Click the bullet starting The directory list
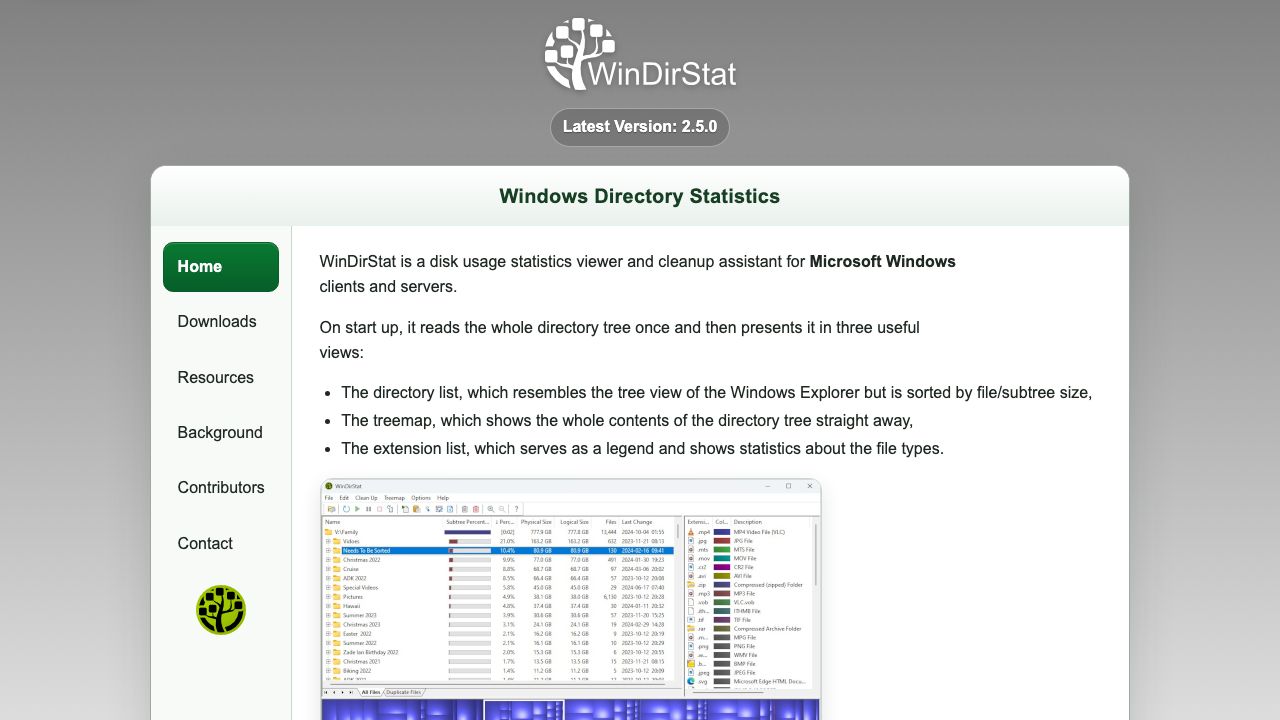The height and width of the screenshot is (720, 1280). (716, 392)
